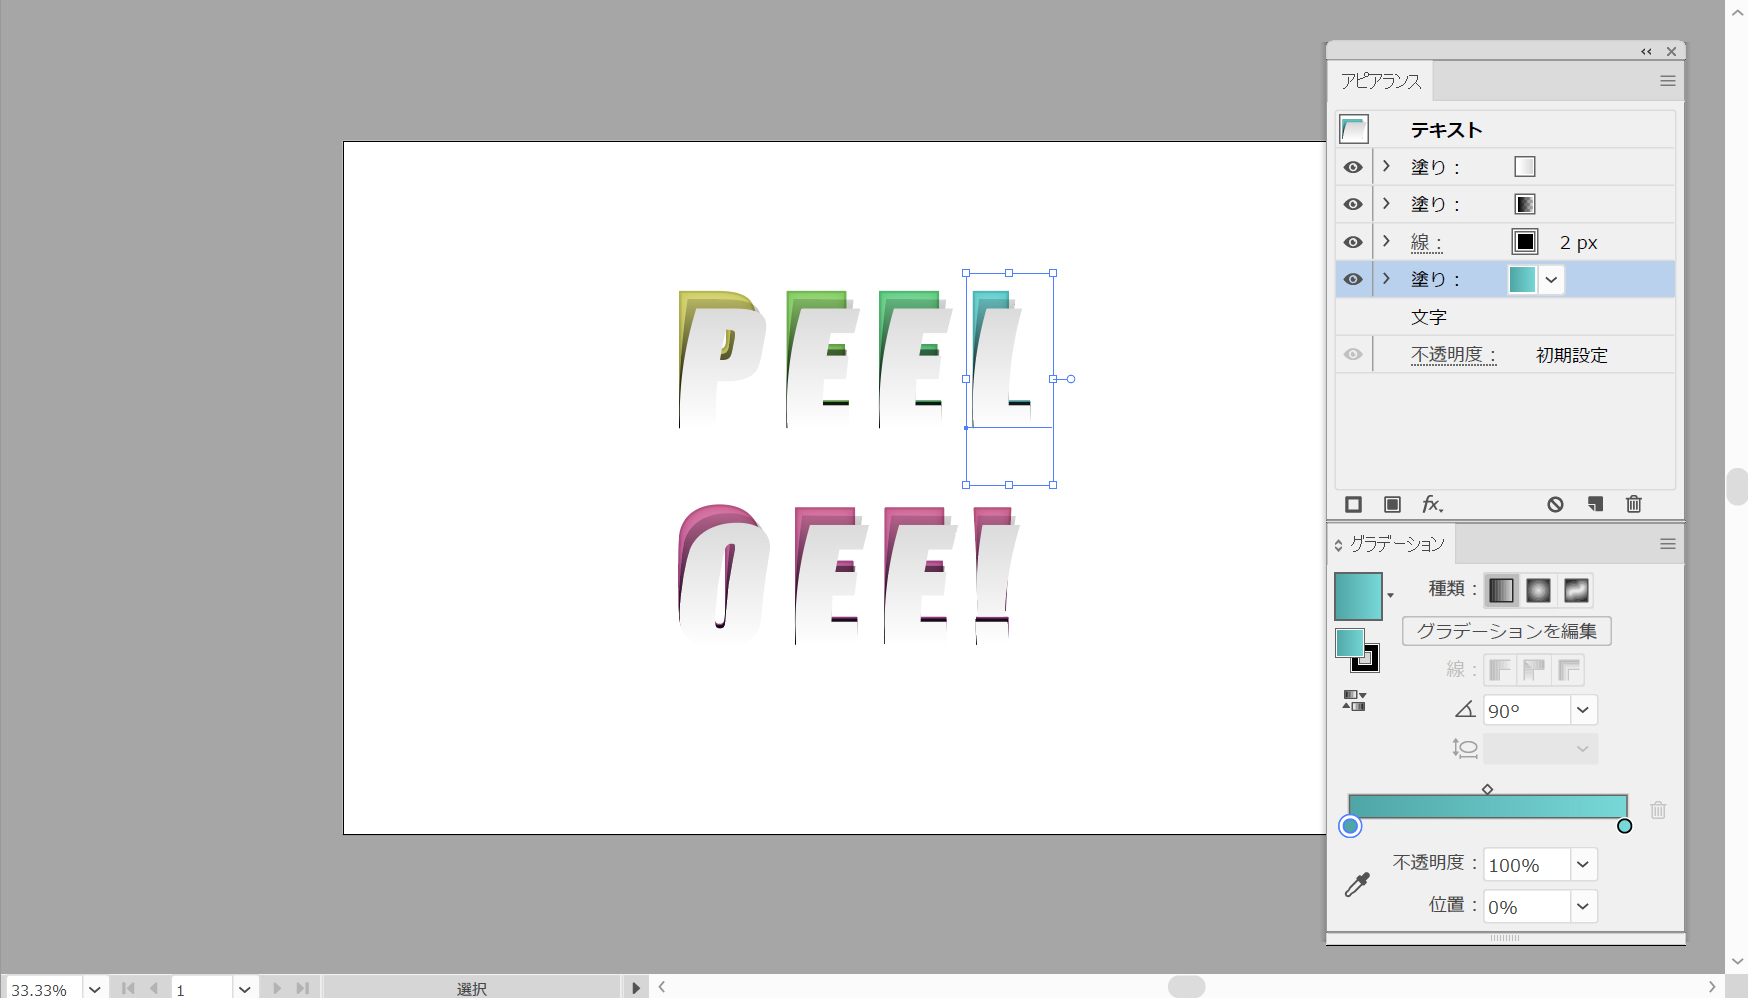Click the 不透明度 link in Appearance panel

click(x=1452, y=355)
